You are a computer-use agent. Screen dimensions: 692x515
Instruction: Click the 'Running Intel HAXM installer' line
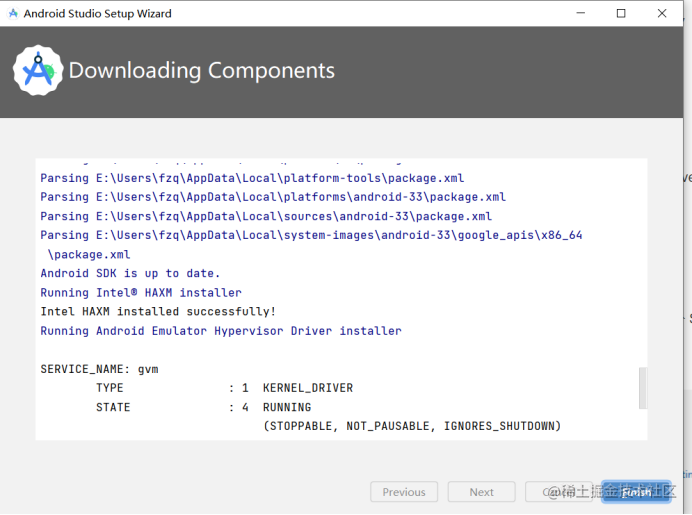(x=141, y=293)
